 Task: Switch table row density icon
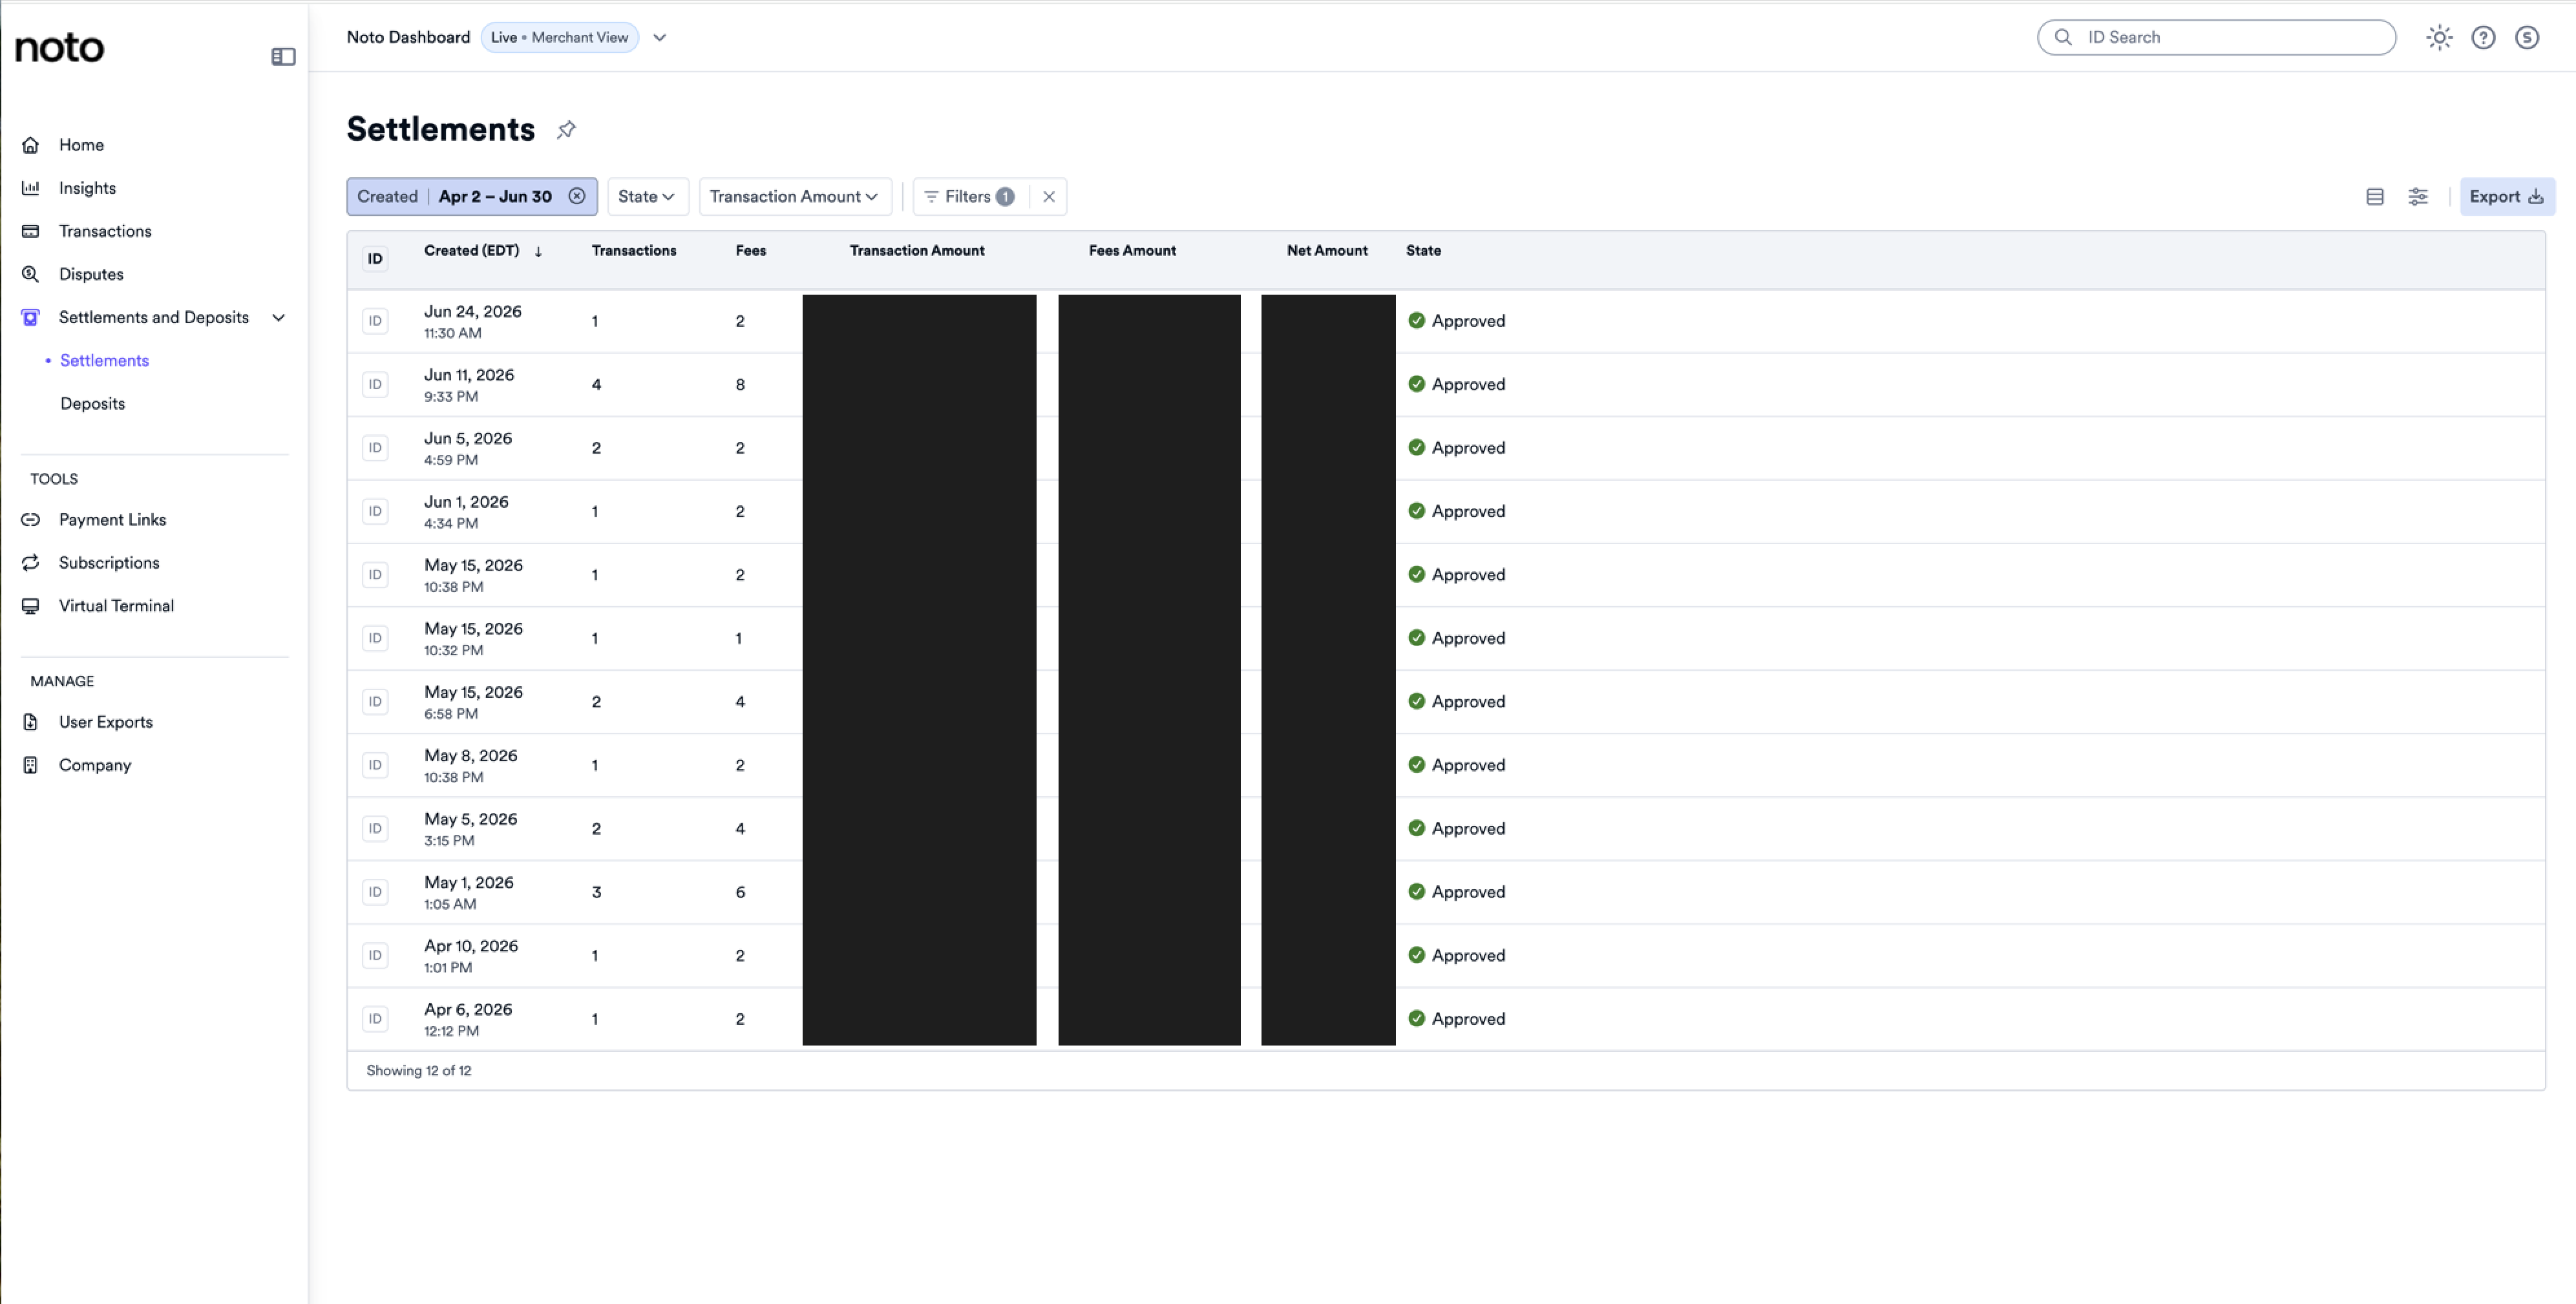click(2375, 196)
